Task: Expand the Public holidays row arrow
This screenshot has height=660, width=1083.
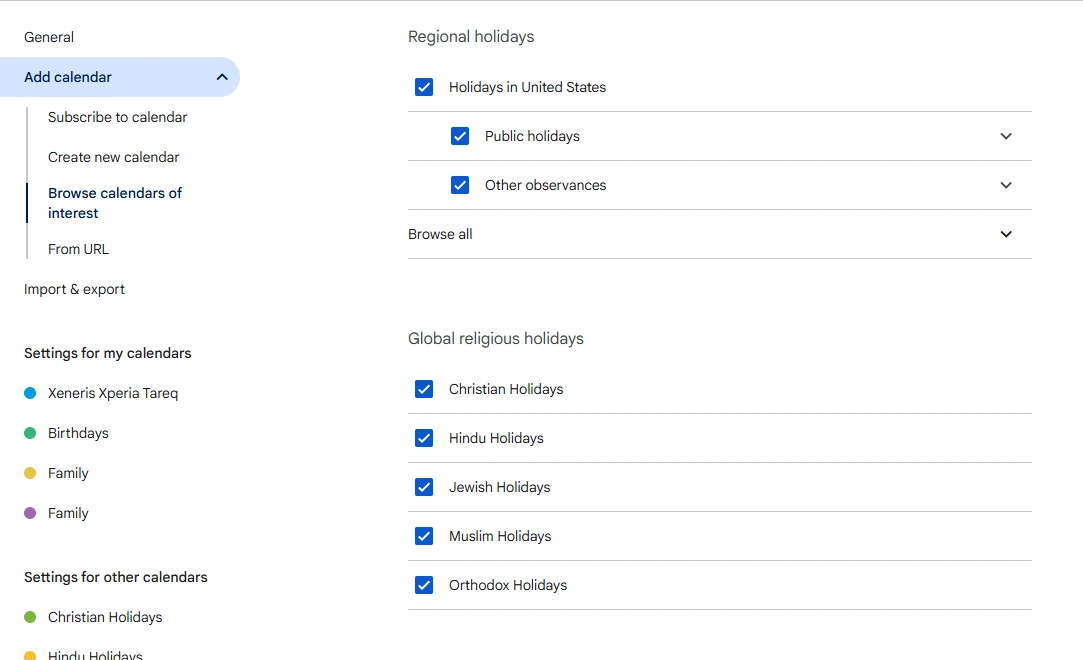Action: coord(1006,136)
